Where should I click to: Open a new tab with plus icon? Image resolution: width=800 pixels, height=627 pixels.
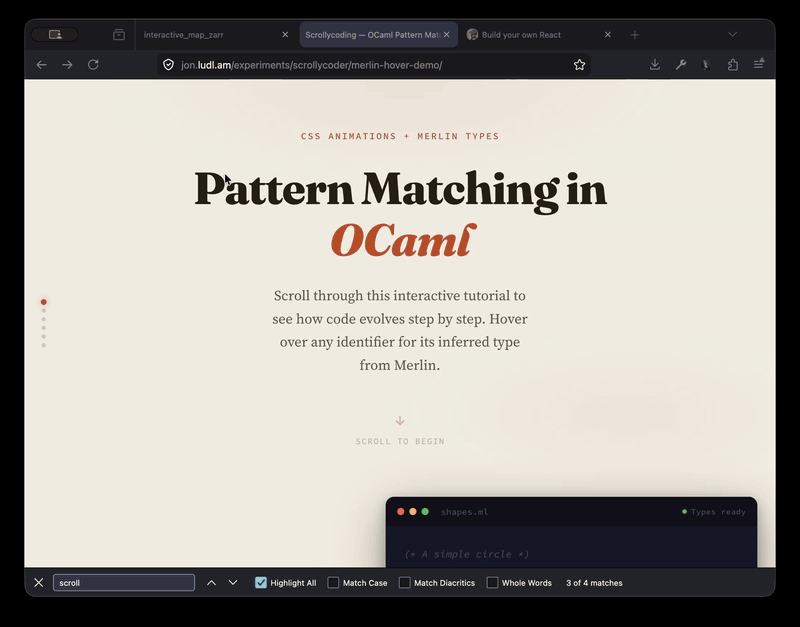634,35
